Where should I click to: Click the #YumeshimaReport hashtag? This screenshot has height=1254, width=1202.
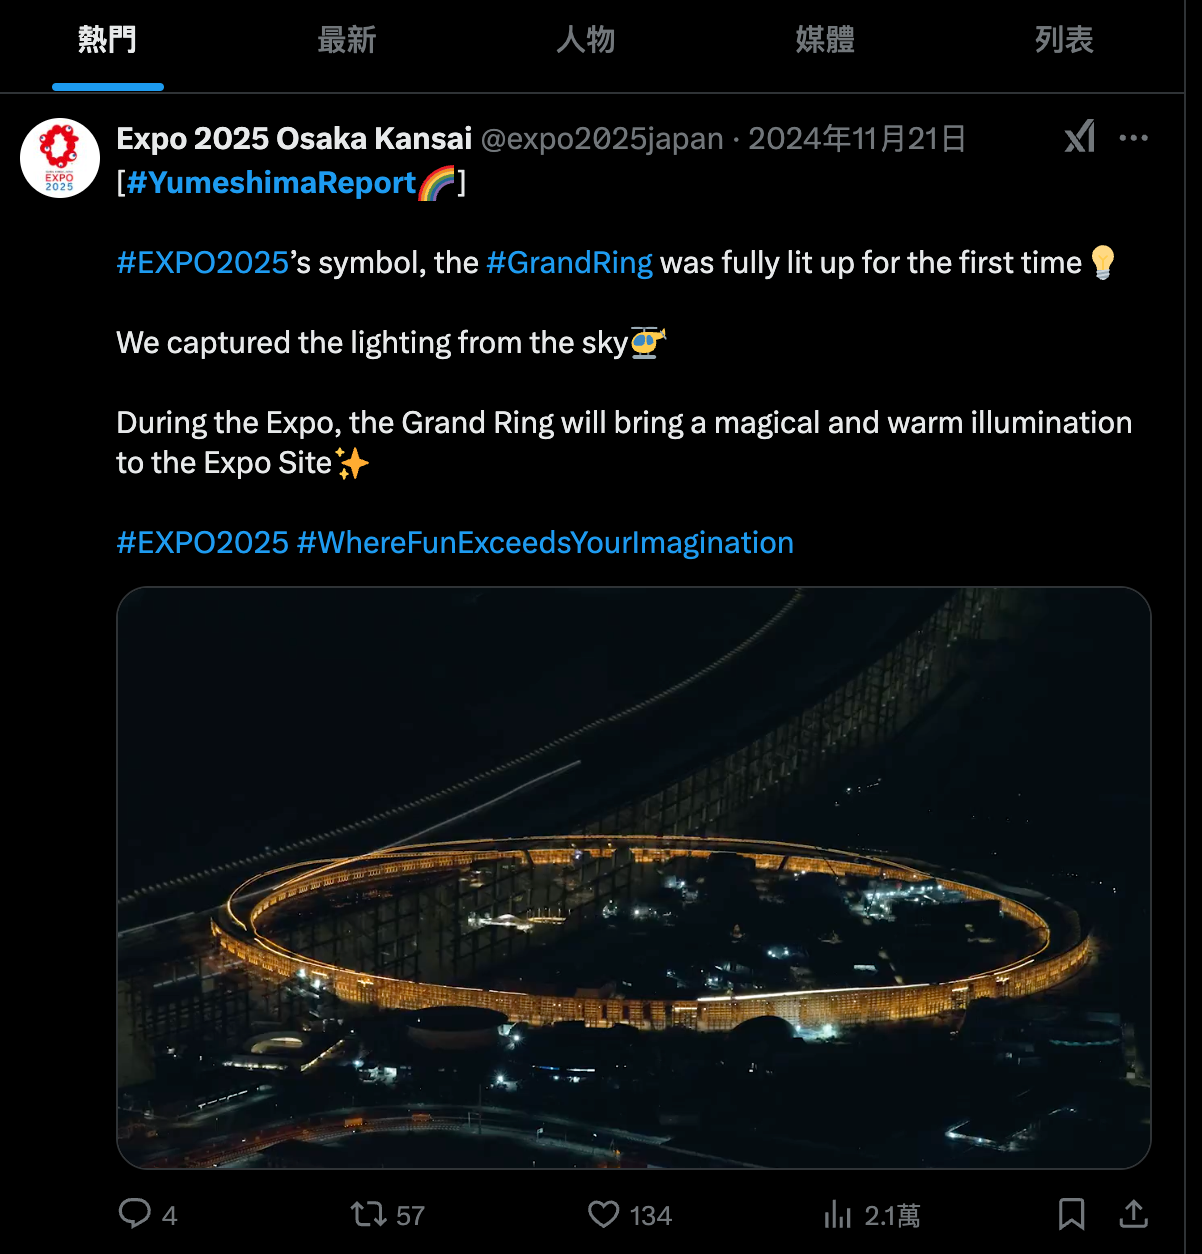(x=271, y=183)
